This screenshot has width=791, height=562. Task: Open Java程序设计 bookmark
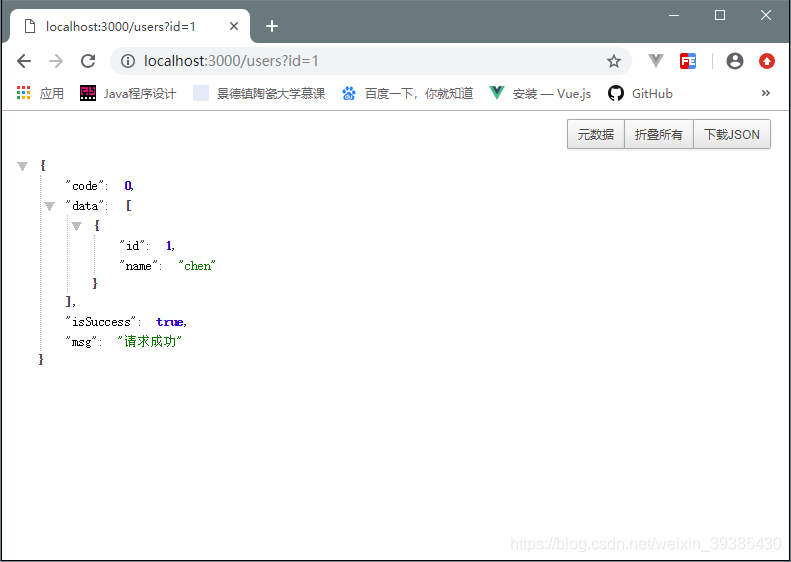click(128, 93)
